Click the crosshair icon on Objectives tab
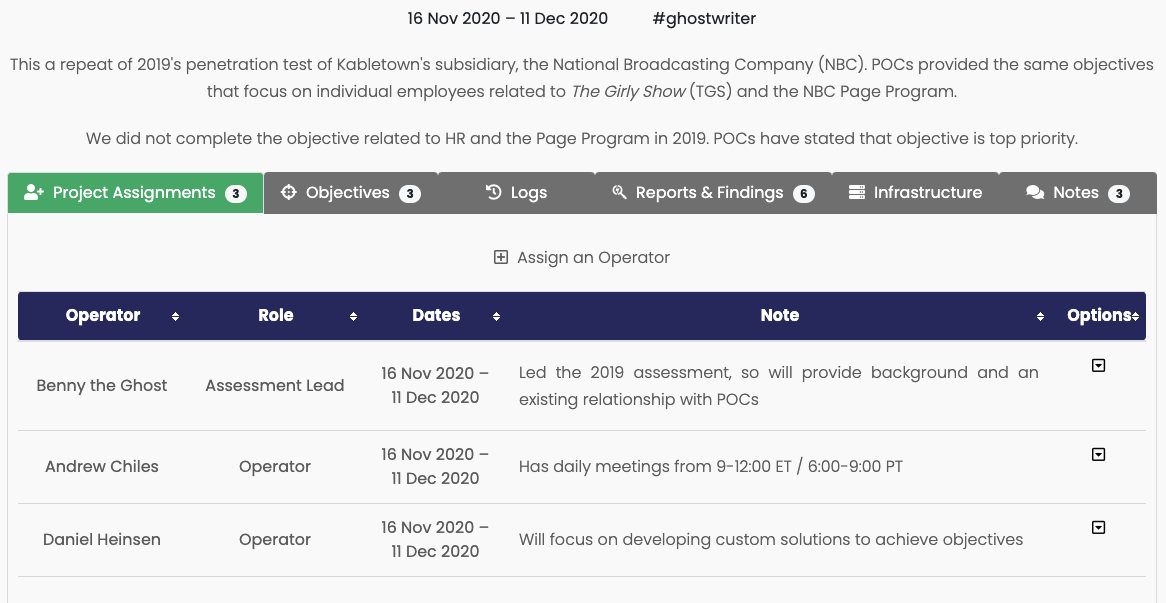Screen dimensions: 1166x603 [x=289, y=193]
